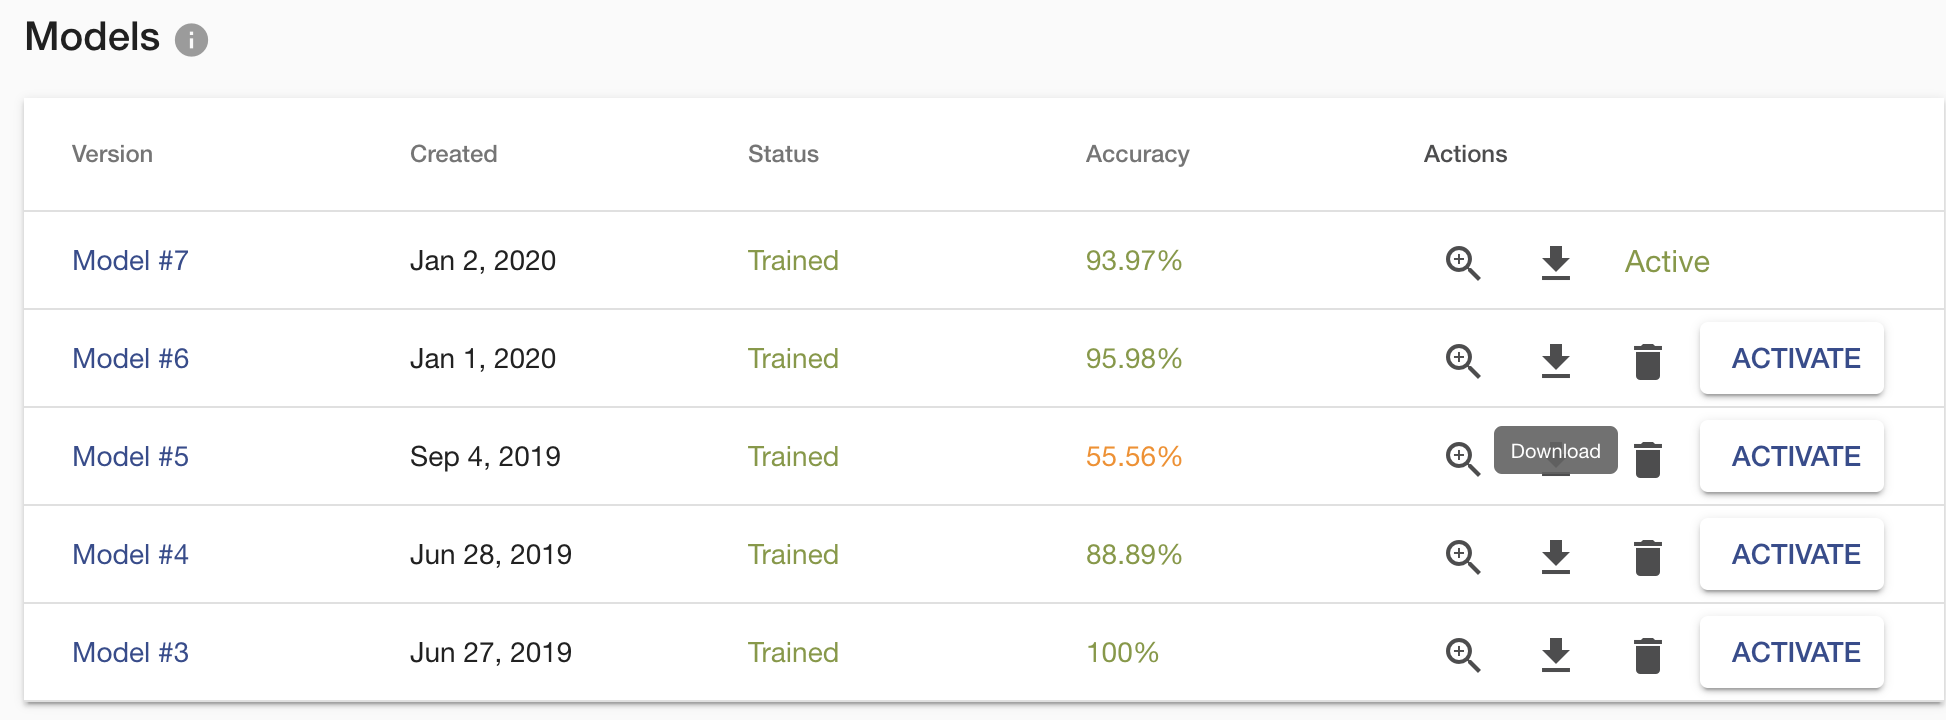This screenshot has width=1946, height=720.
Task: Download Model #6
Action: (x=1556, y=361)
